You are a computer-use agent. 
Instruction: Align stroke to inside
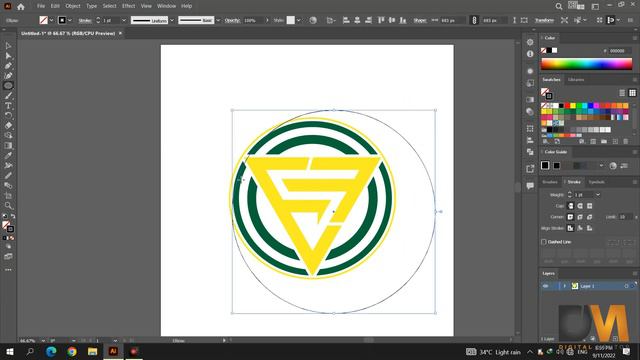[580, 228]
